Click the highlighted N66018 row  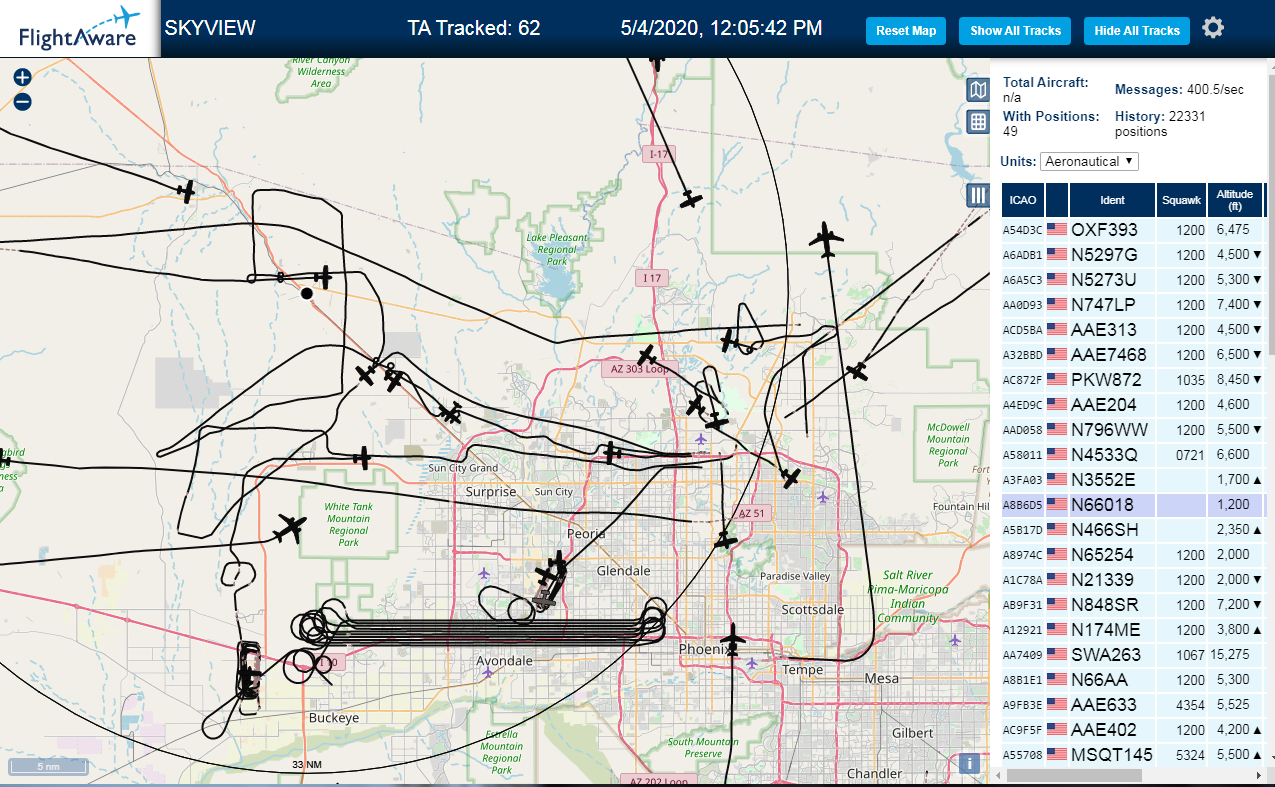point(1133,505)
